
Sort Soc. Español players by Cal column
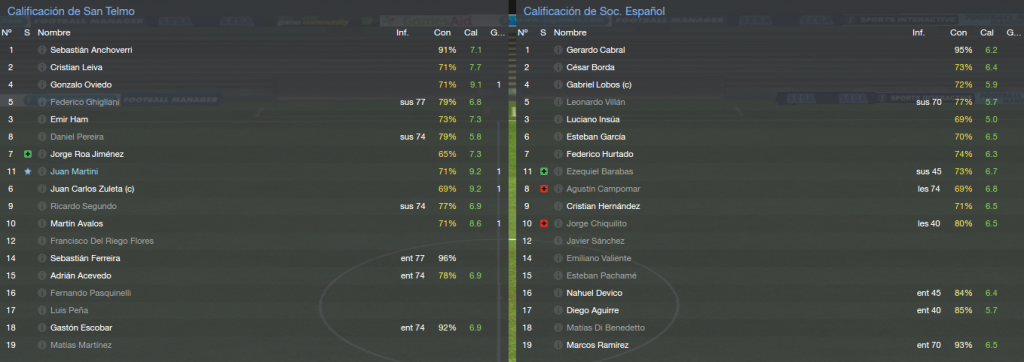click(987, 33)
